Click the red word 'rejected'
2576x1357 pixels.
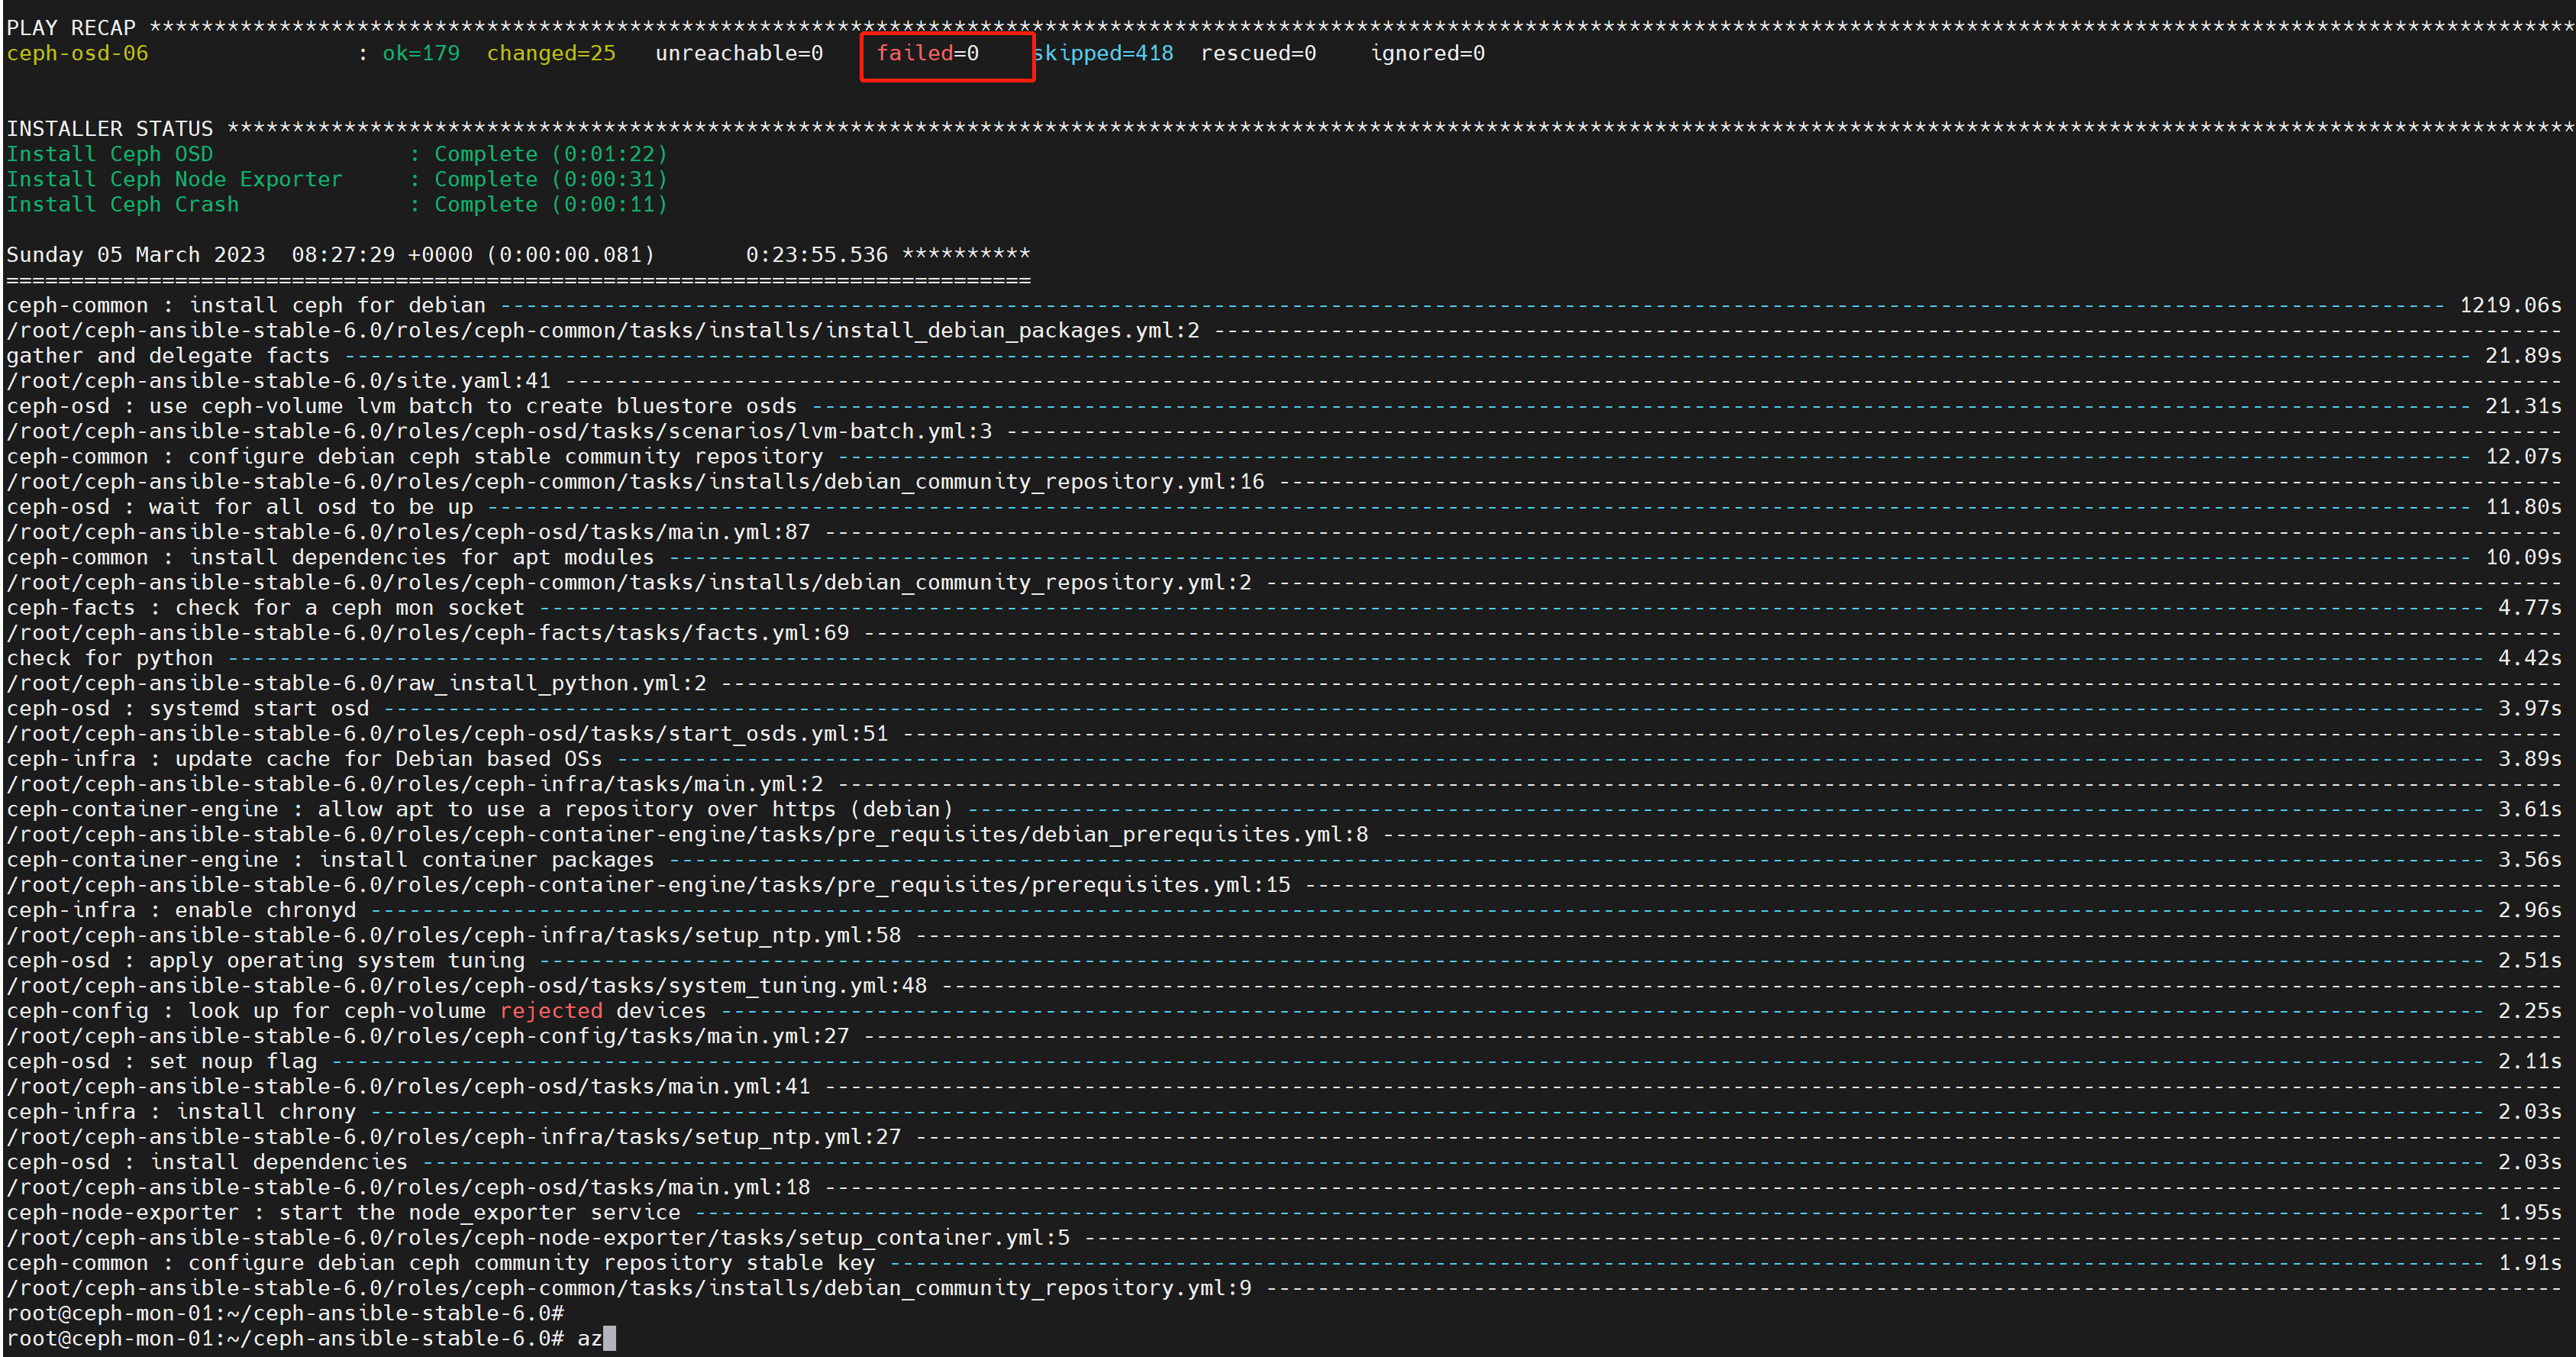coord(551,1011)
